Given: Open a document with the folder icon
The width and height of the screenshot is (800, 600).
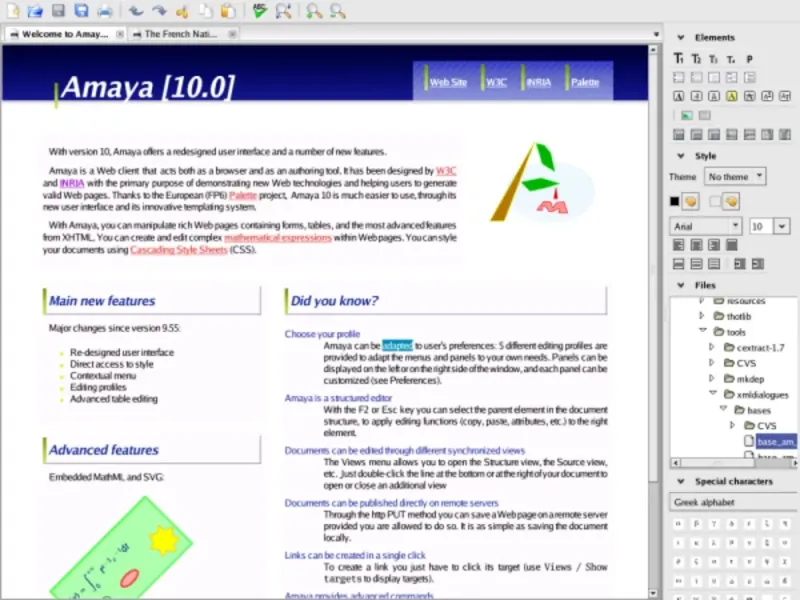Looking at the screenshot, I should click(35, 10).
